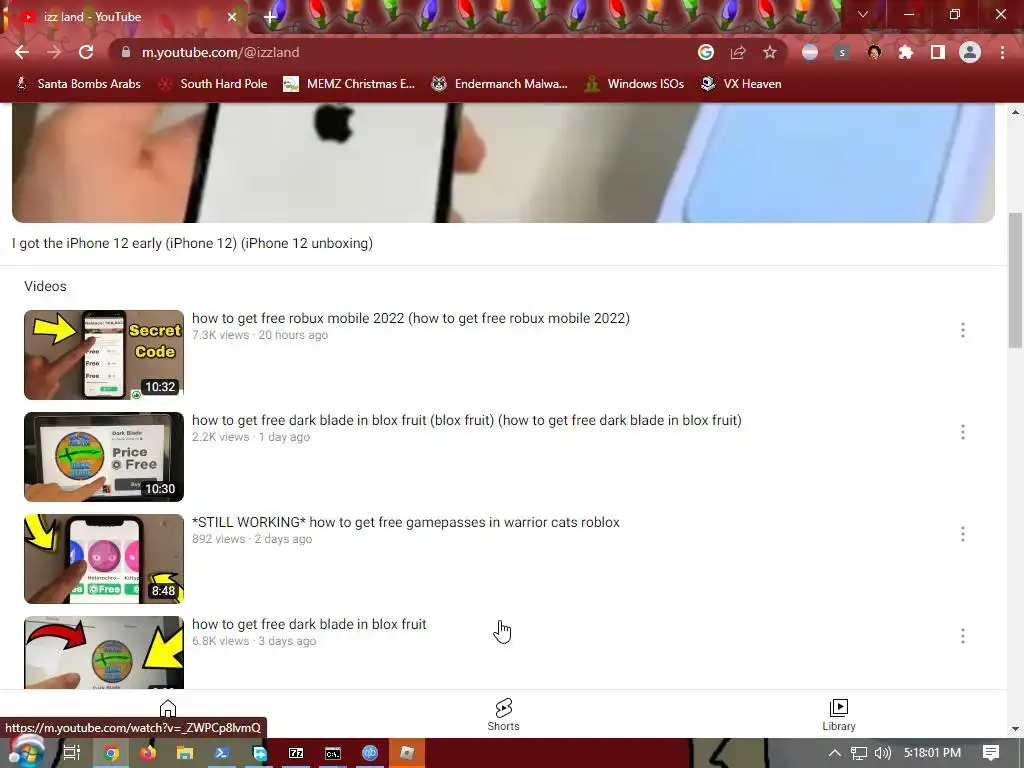Open the iPhone 12 early video title
The image size is (1024, 768).
point(192,243)
